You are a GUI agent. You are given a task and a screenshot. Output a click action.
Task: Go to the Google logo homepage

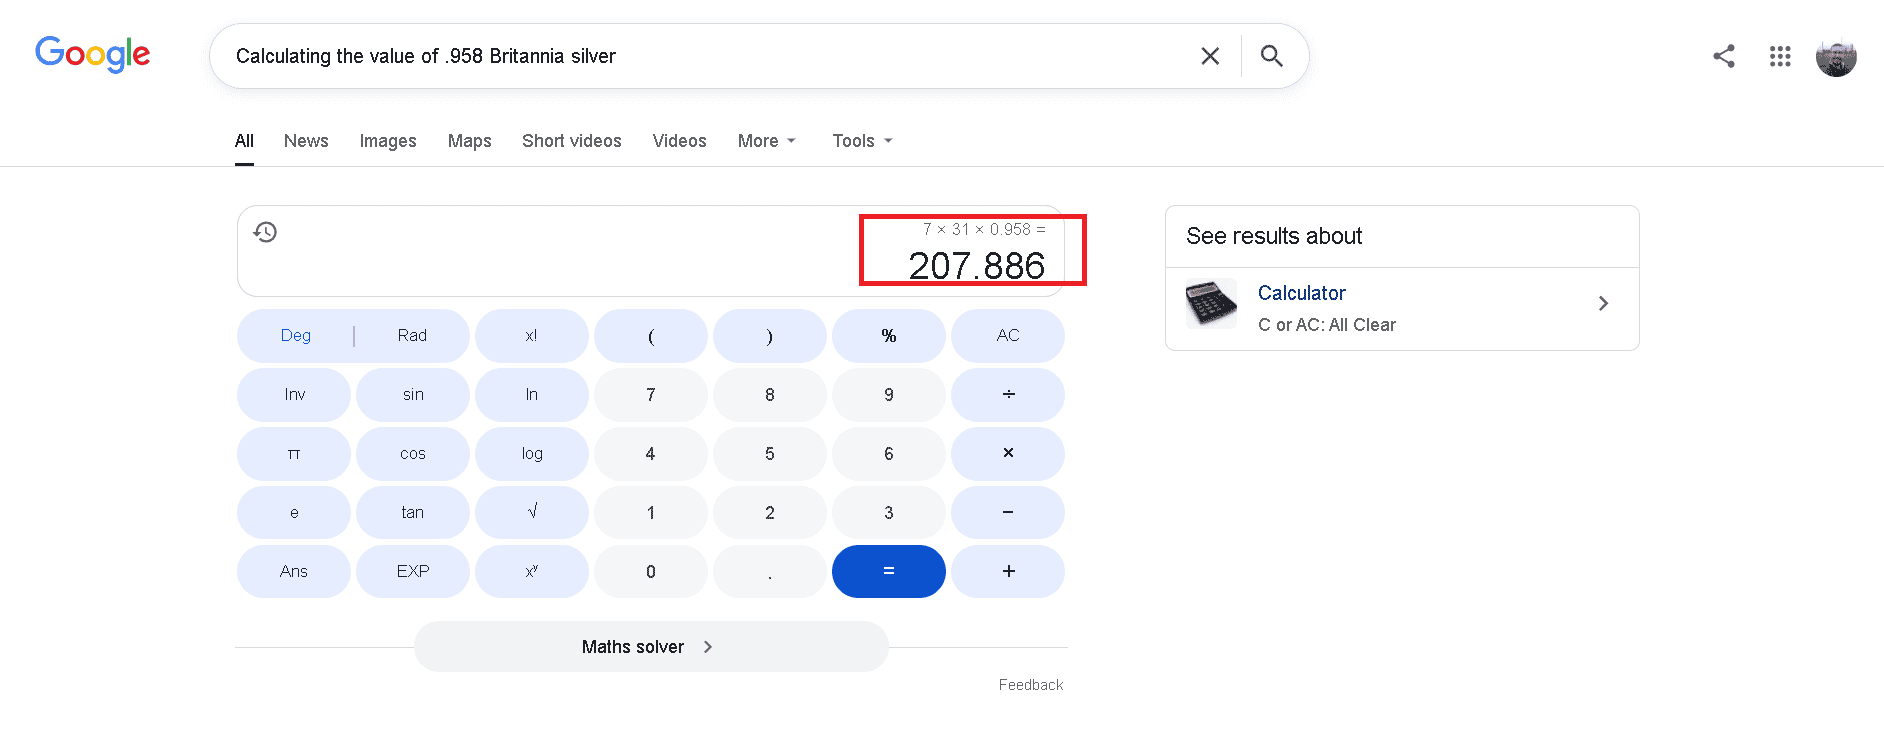tap(93, 54)
